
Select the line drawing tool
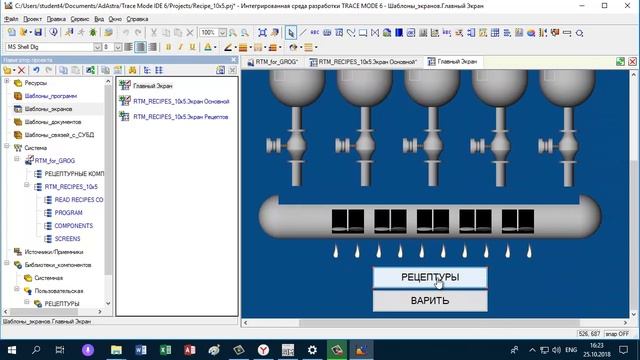303,33
